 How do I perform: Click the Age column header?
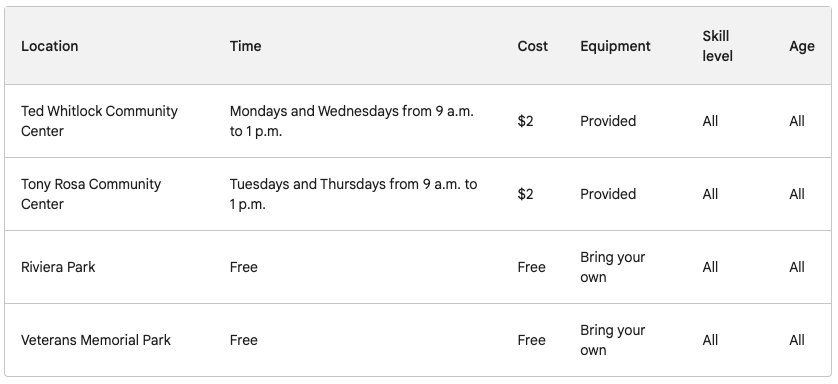click(x=802, y=46)
